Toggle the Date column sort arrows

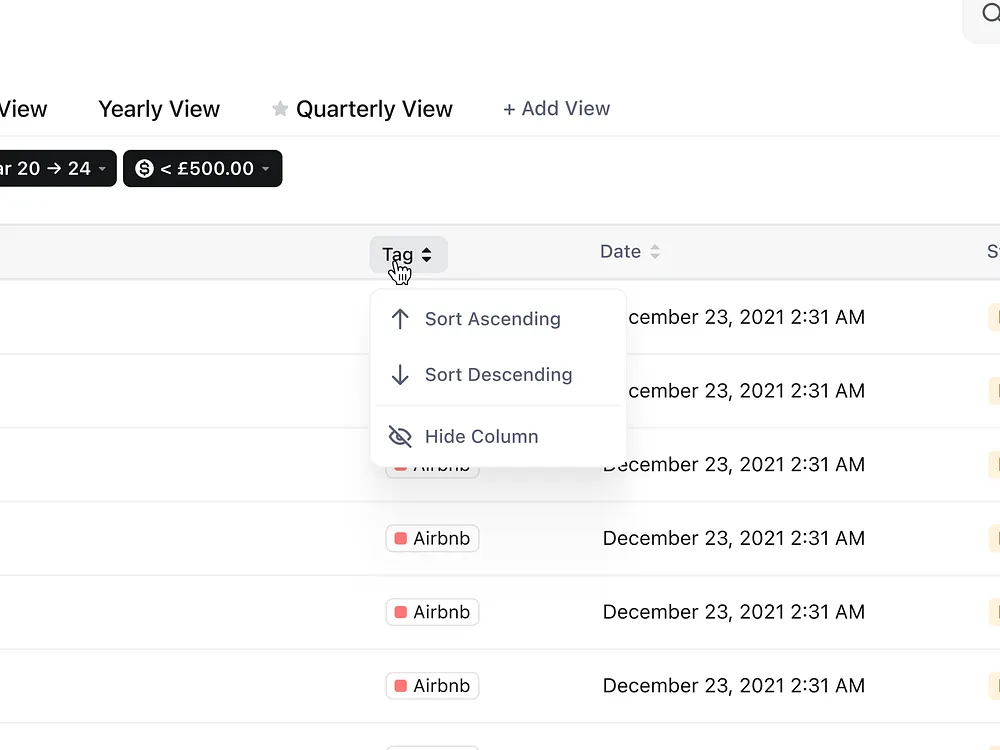[655, 252]
